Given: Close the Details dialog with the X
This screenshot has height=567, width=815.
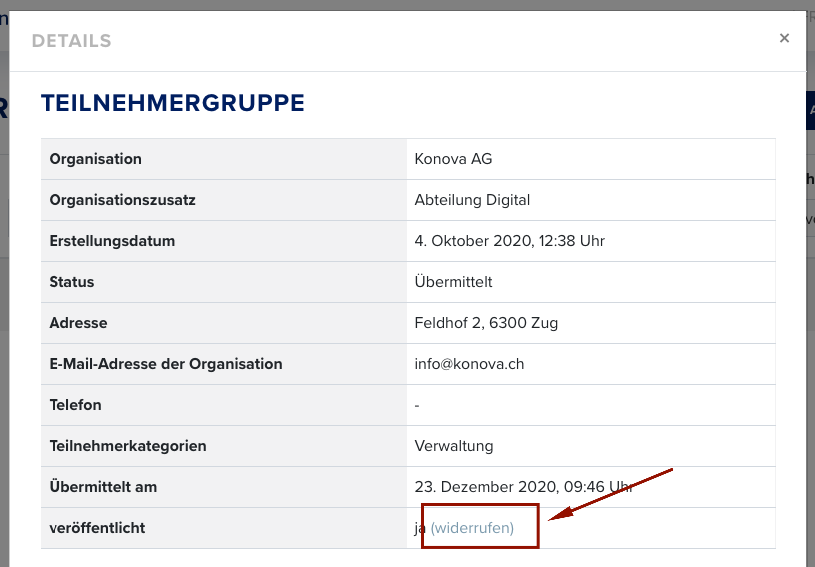Looking at the screenshot, I should click(x=784, y=38).
